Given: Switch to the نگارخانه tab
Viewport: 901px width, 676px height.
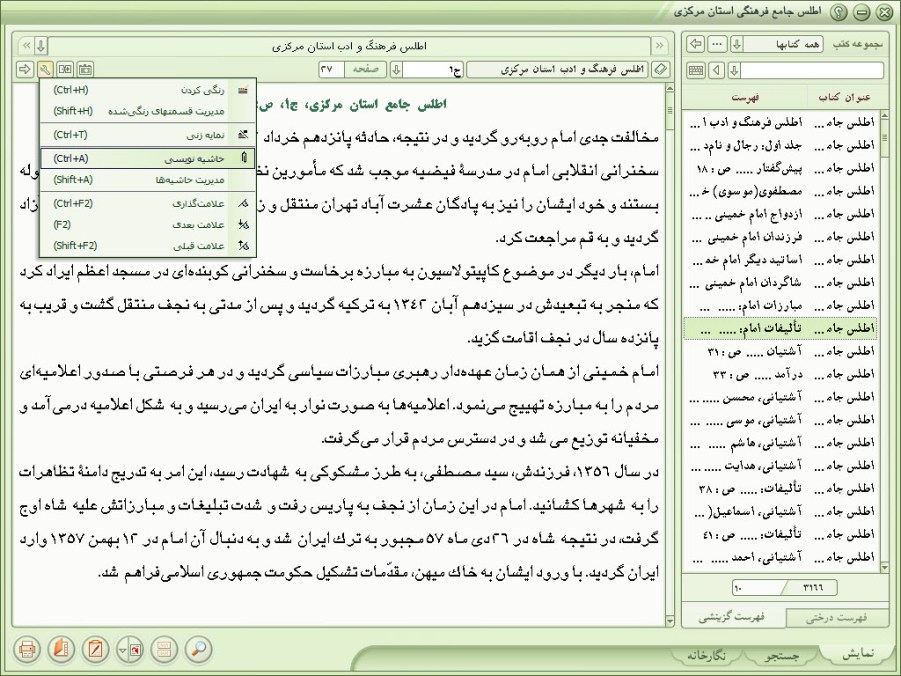Looking at the screenshot, I should coord(706,655).
